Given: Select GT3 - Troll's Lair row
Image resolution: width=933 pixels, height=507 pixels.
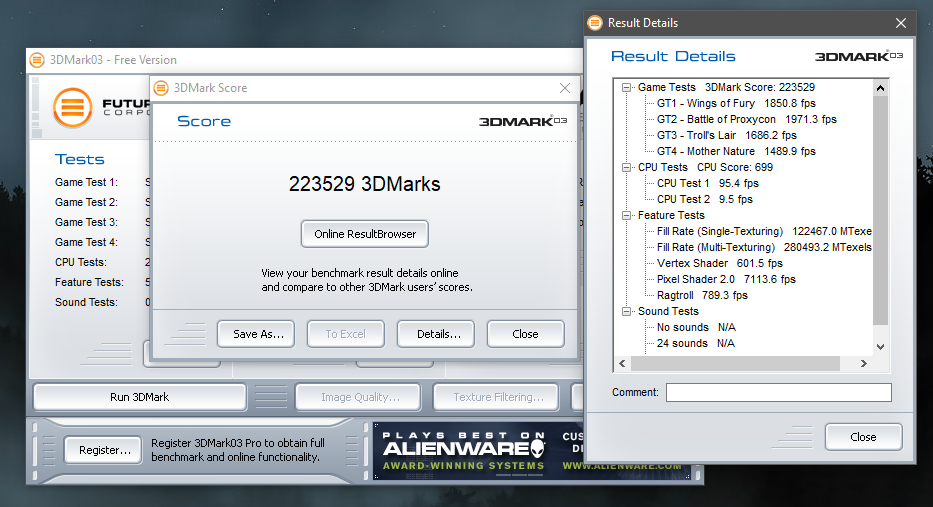Looking at the screenshot, I should click(727, 136).
